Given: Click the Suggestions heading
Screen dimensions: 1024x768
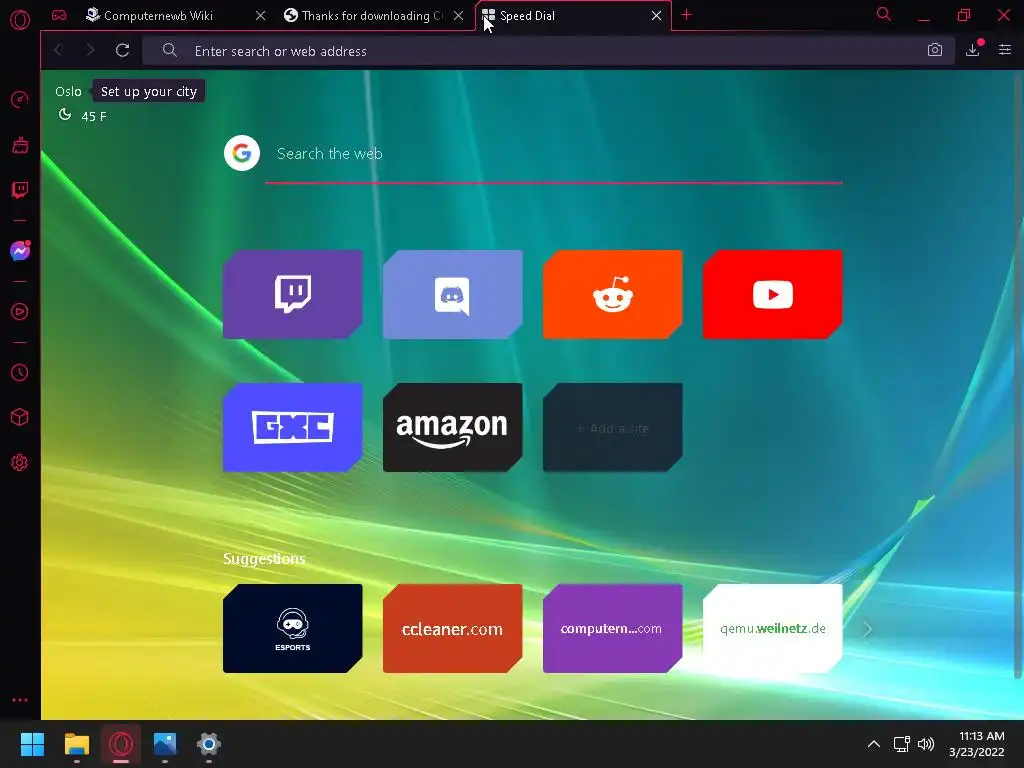Looking at the screenshot, I should click(x=264, y=559).
